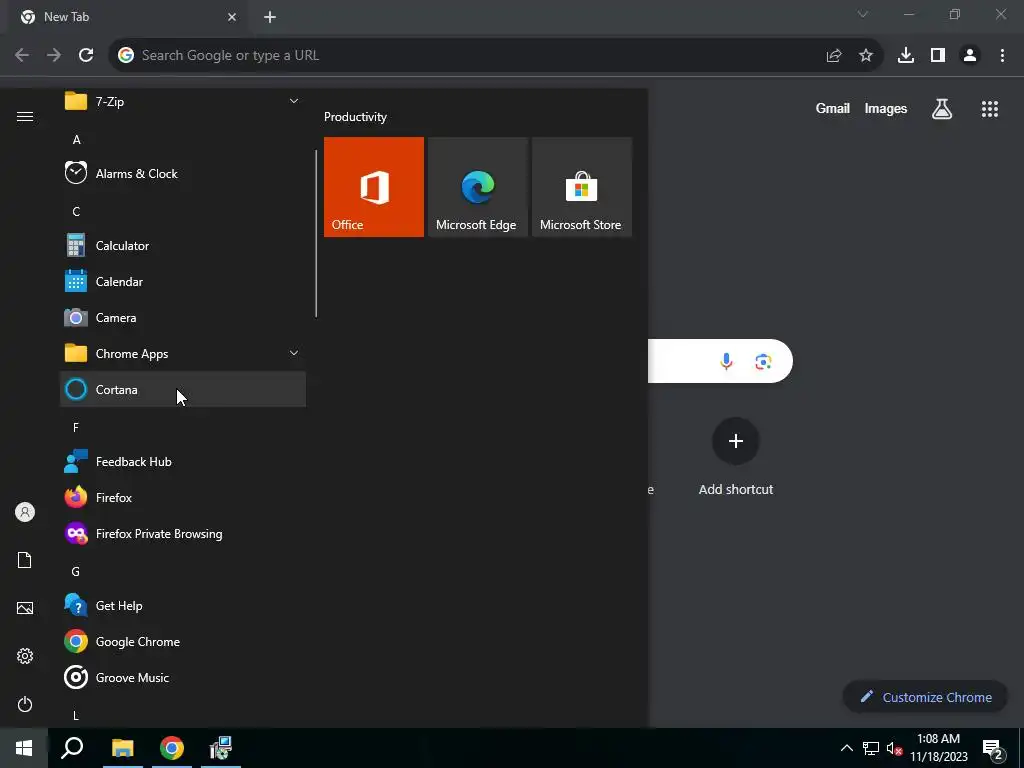Click the Windows Start button
The image size is (1024, 768).
[x=24, y=748]
